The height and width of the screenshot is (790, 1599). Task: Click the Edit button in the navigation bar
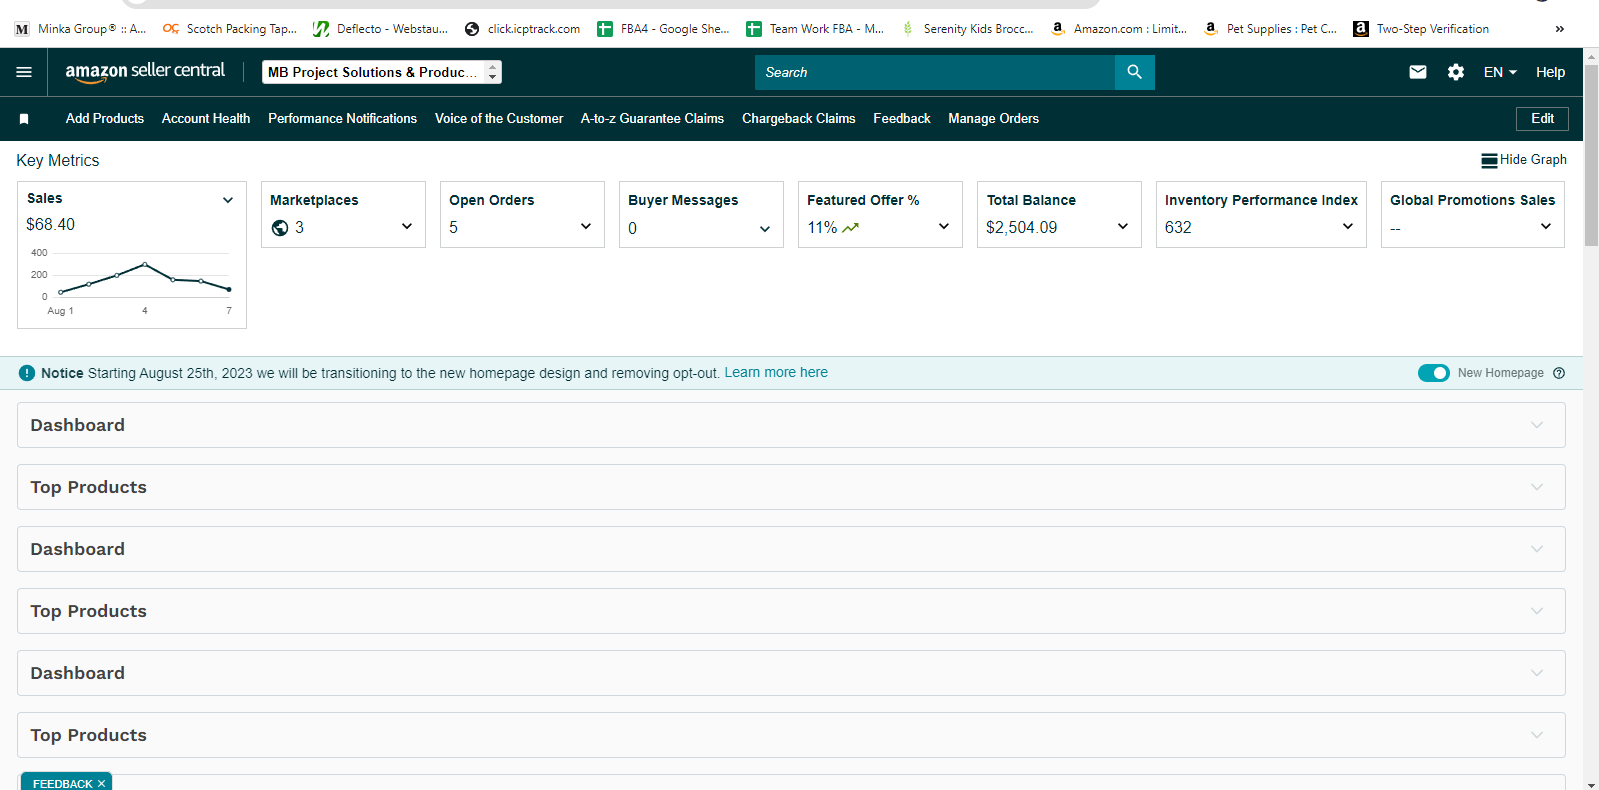[x=1542, y=118]
